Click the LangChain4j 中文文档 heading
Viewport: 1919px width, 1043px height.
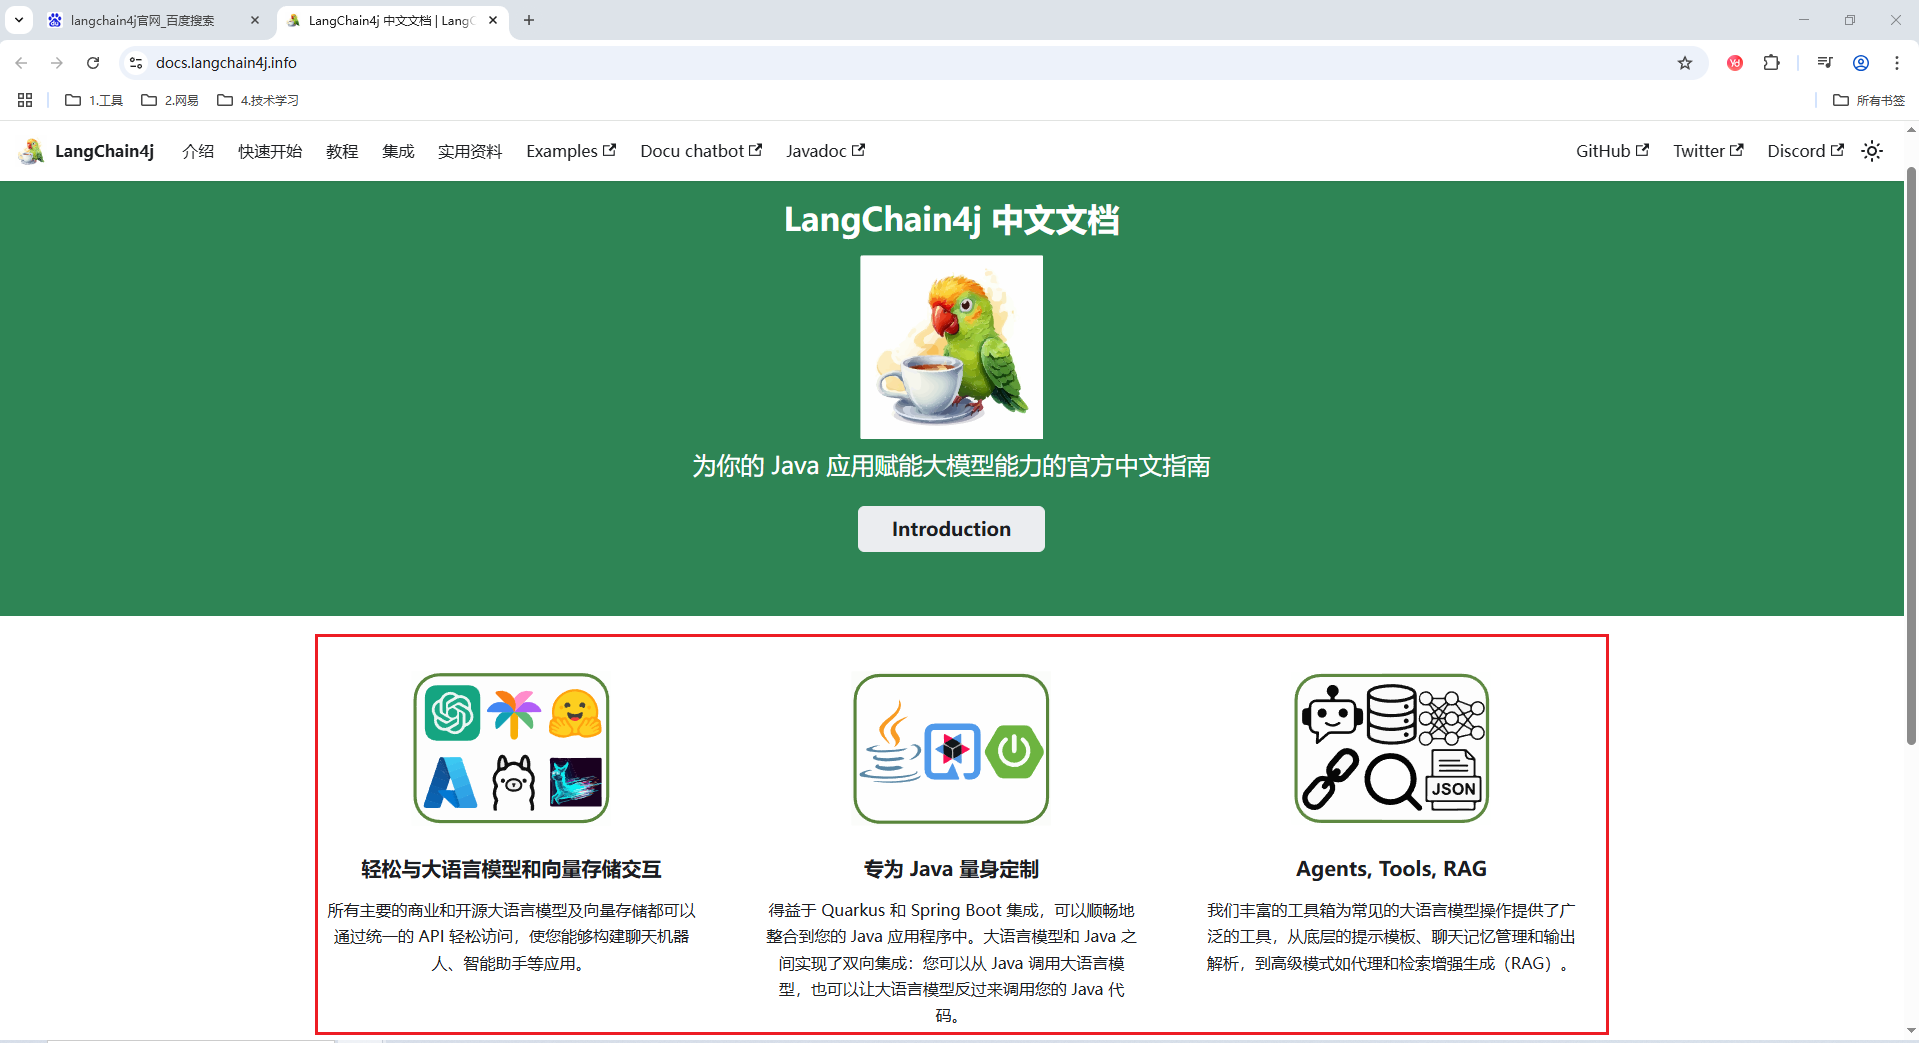pos(951,220)
